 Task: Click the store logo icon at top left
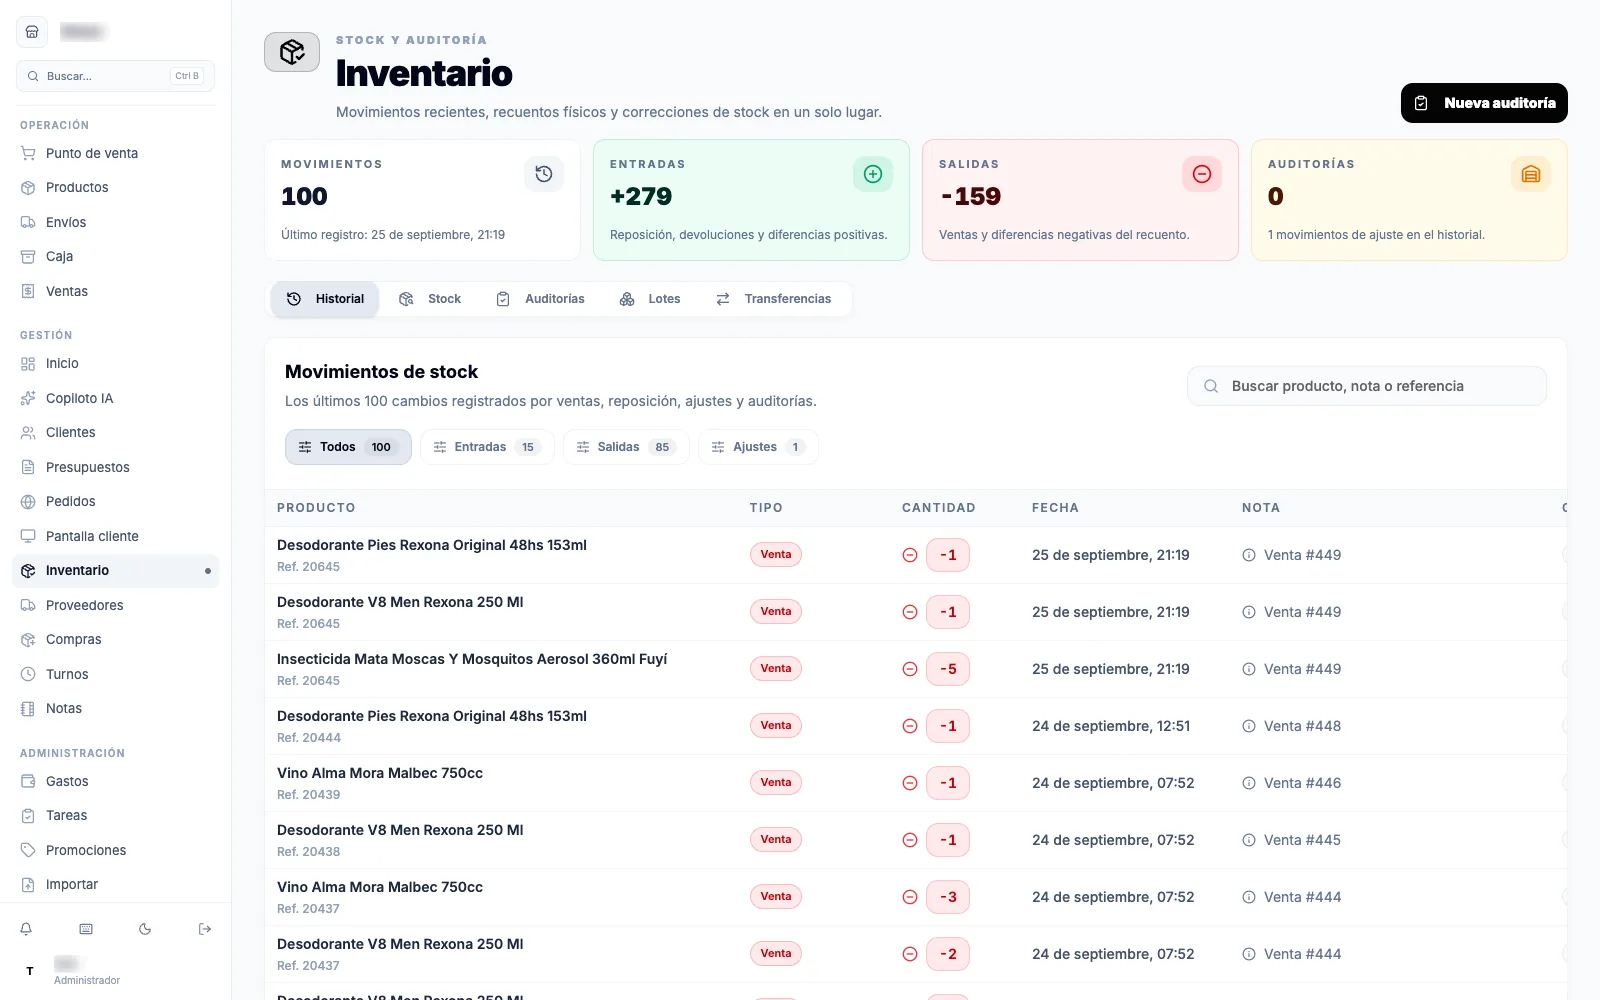point(32,32)
